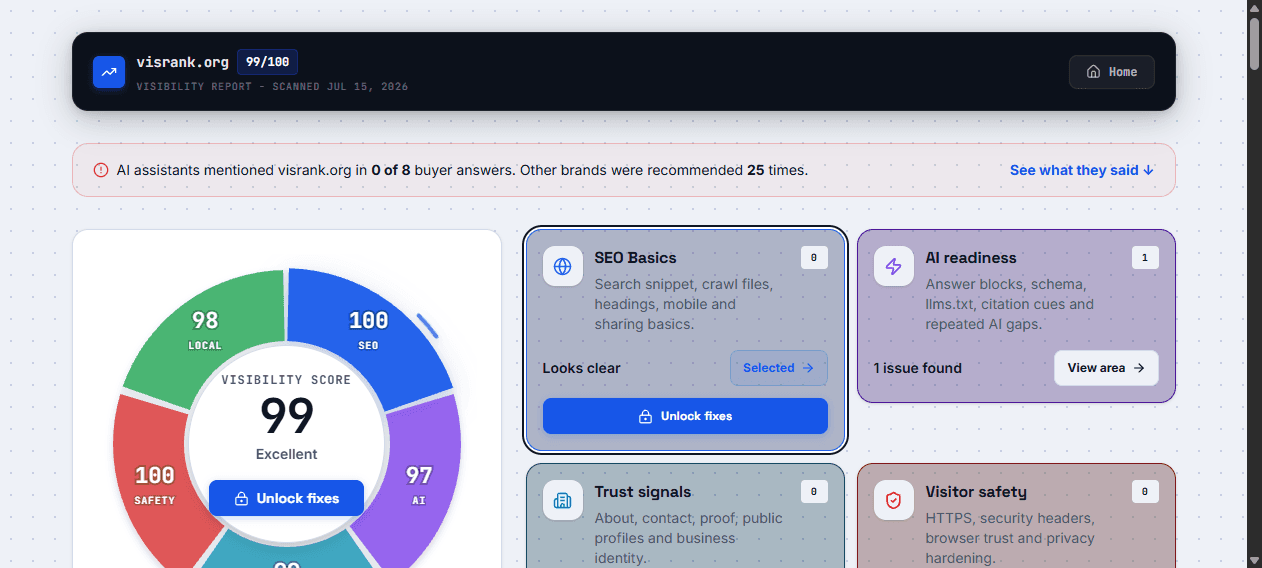The width and height of the screenshot is (1262, 568).
Task: Click the AI readiness lightning icon
Action: tap(894, 267)
